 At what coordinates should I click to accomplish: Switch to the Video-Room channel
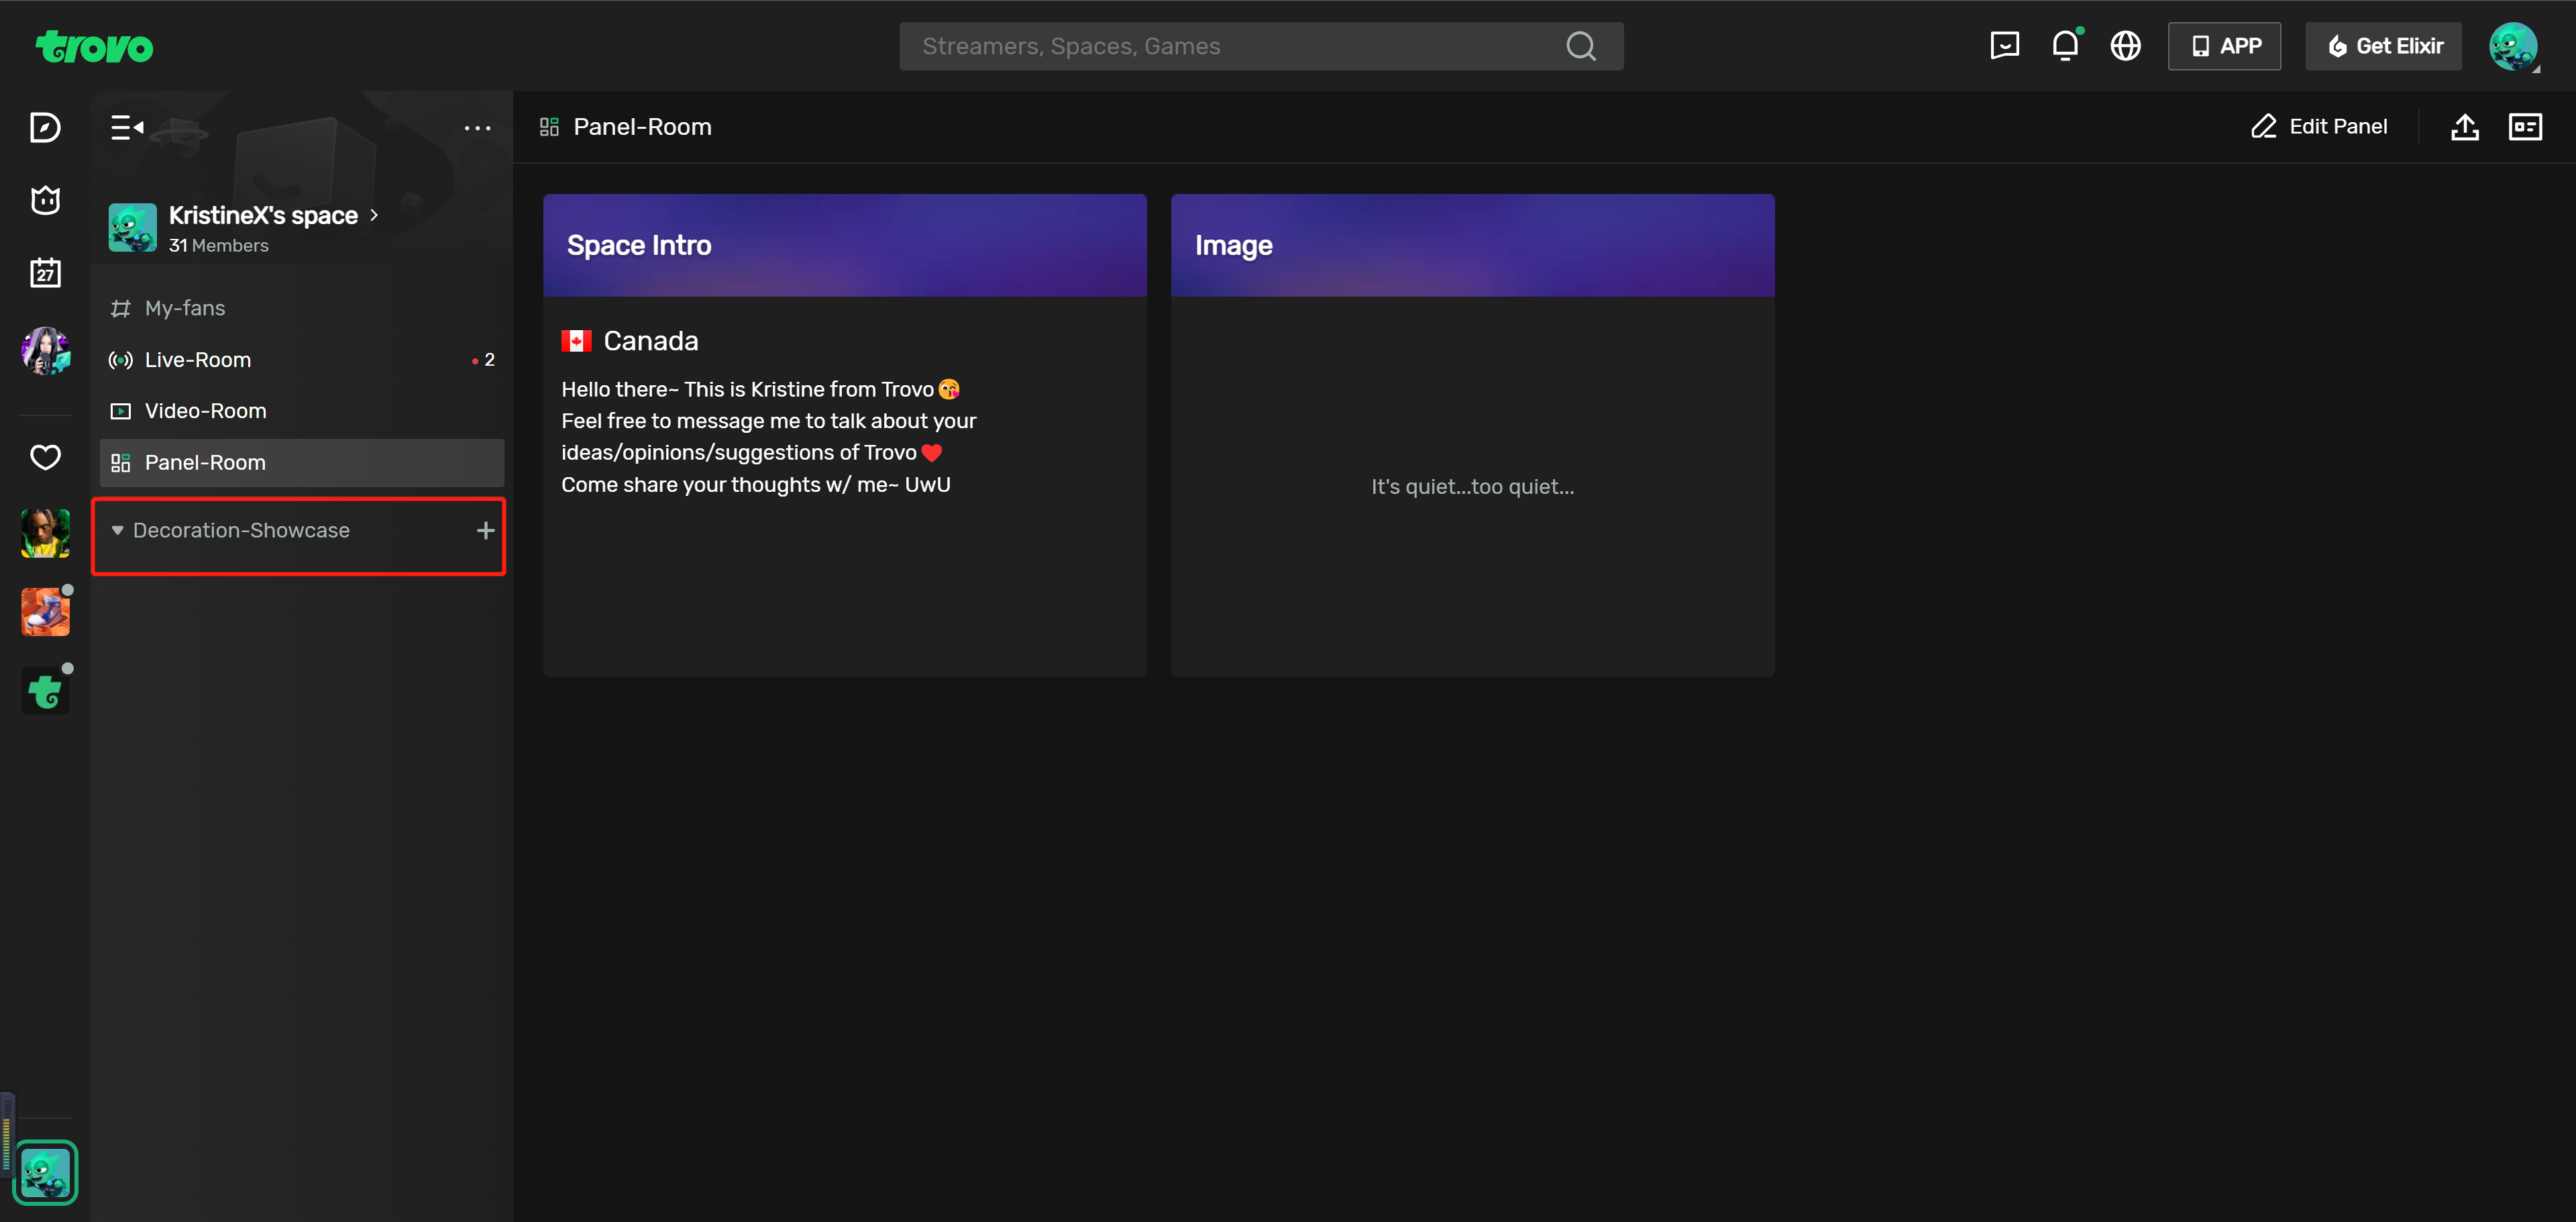tap(205, 411)
